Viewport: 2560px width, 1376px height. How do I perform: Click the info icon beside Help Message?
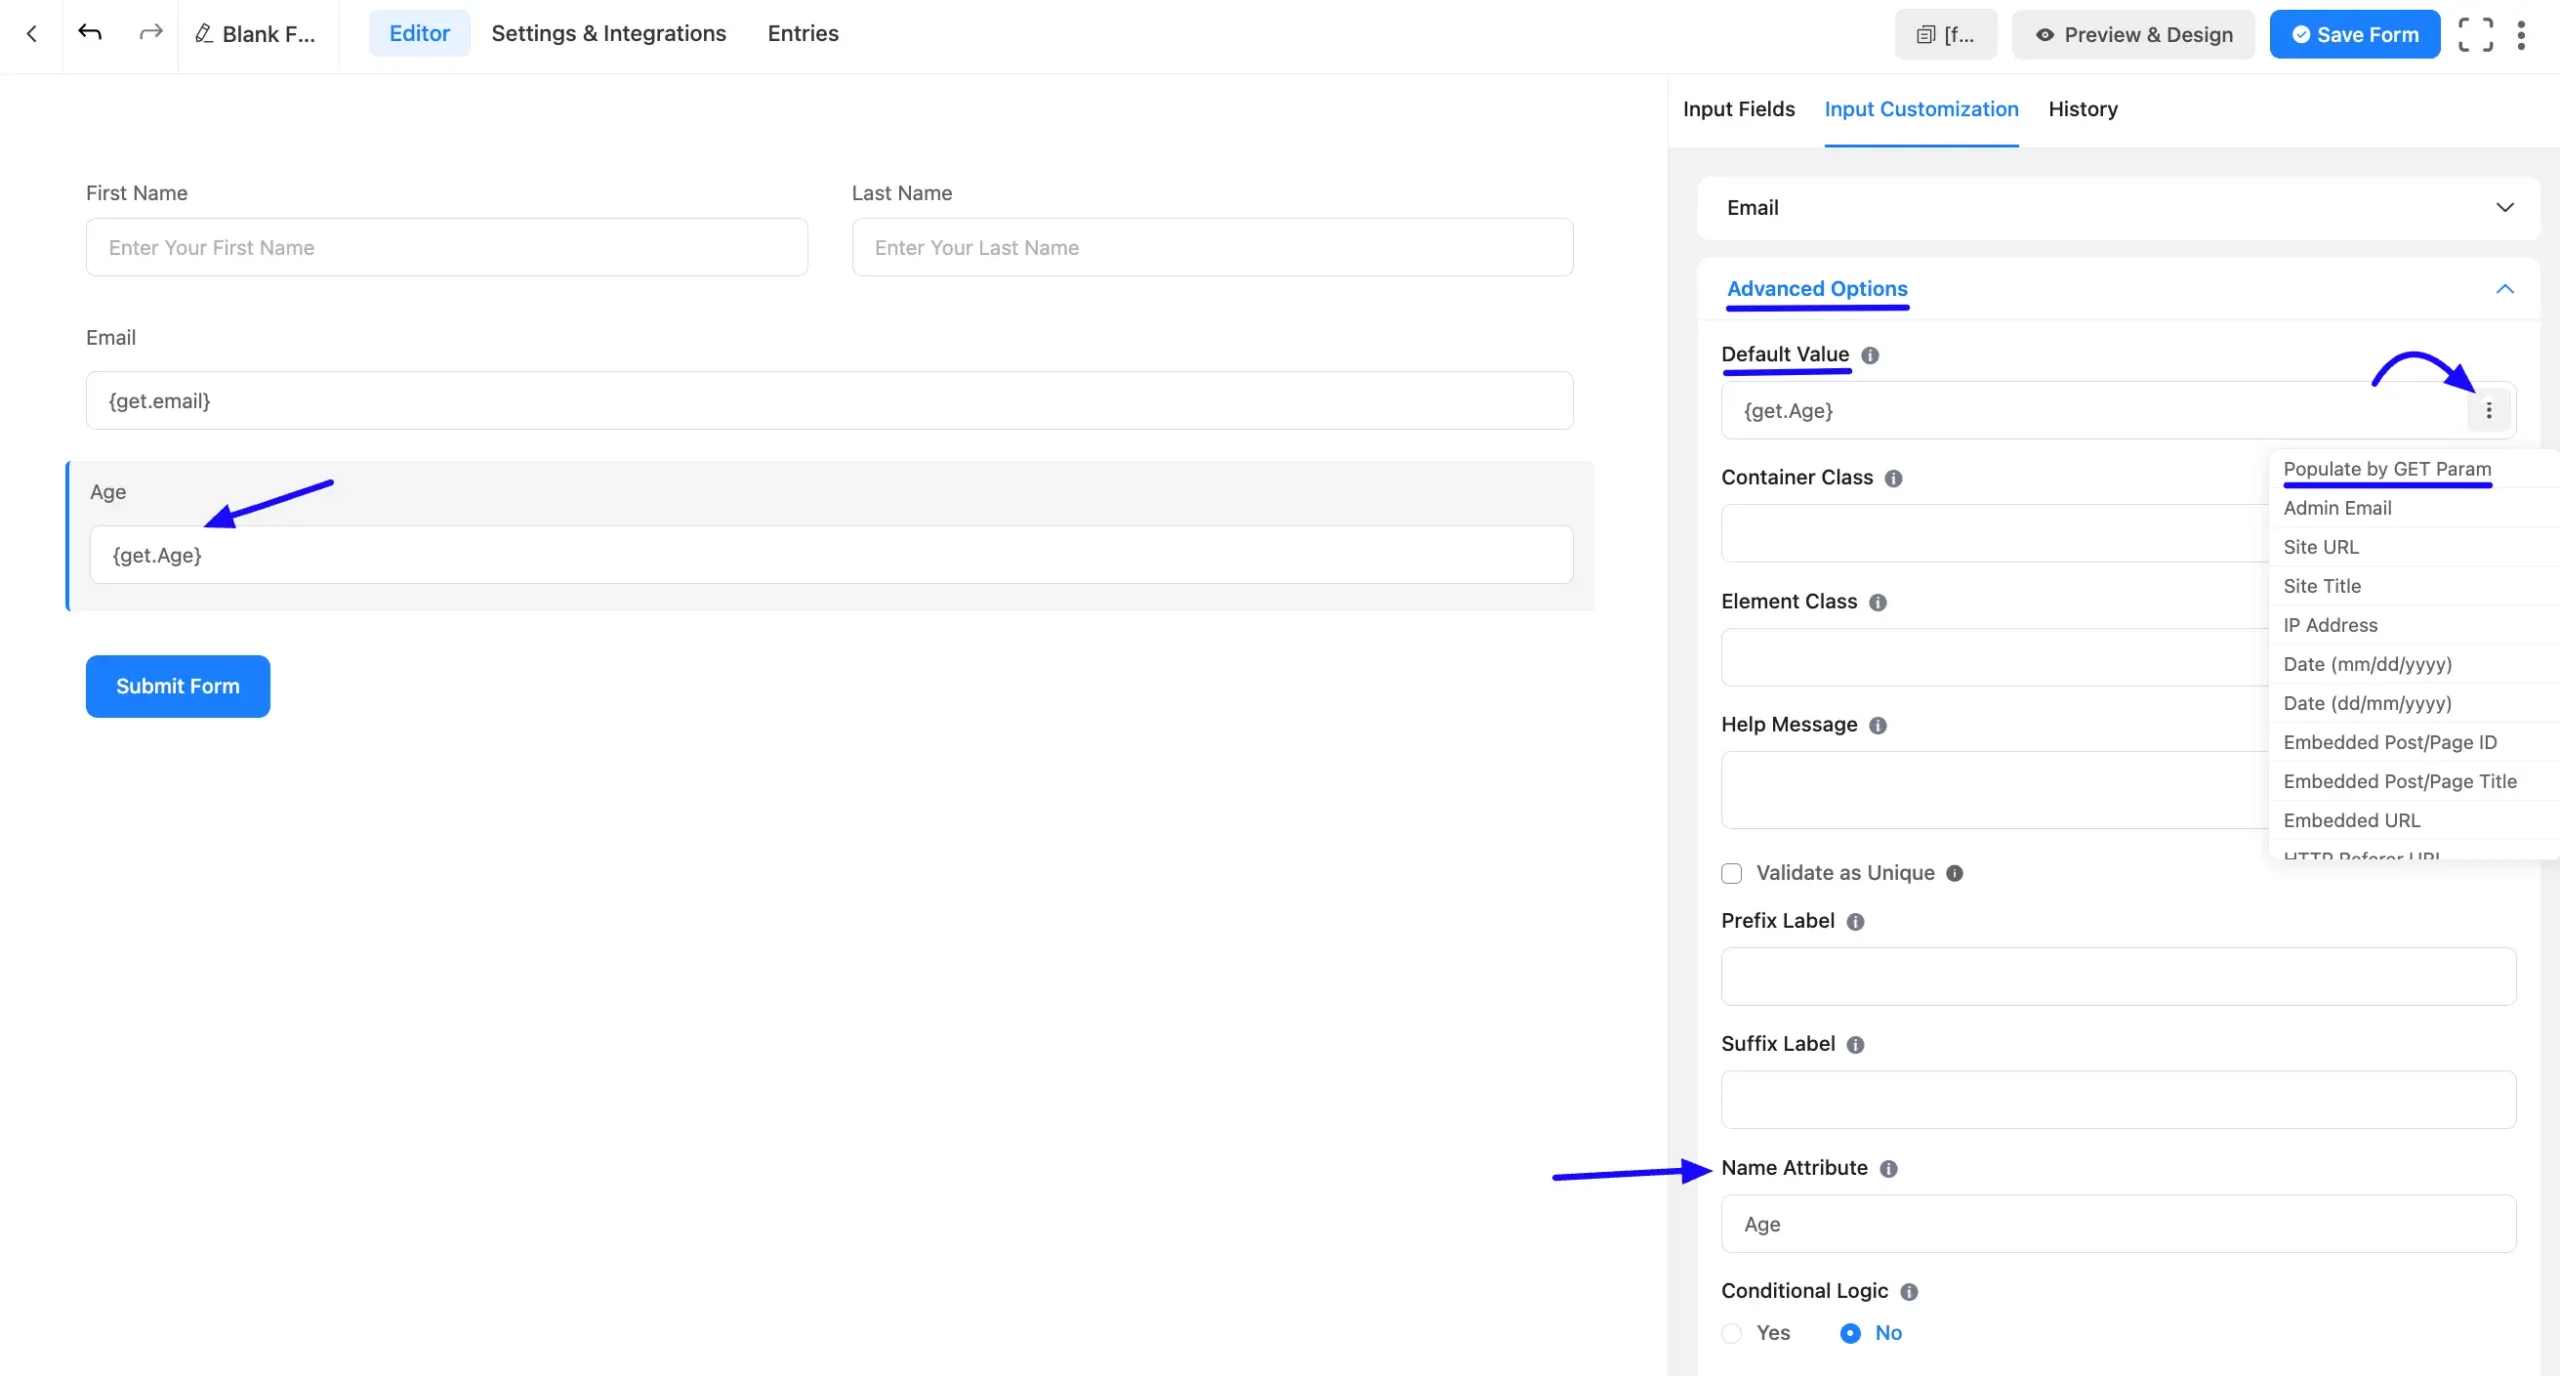click(x=1878, y=725)
